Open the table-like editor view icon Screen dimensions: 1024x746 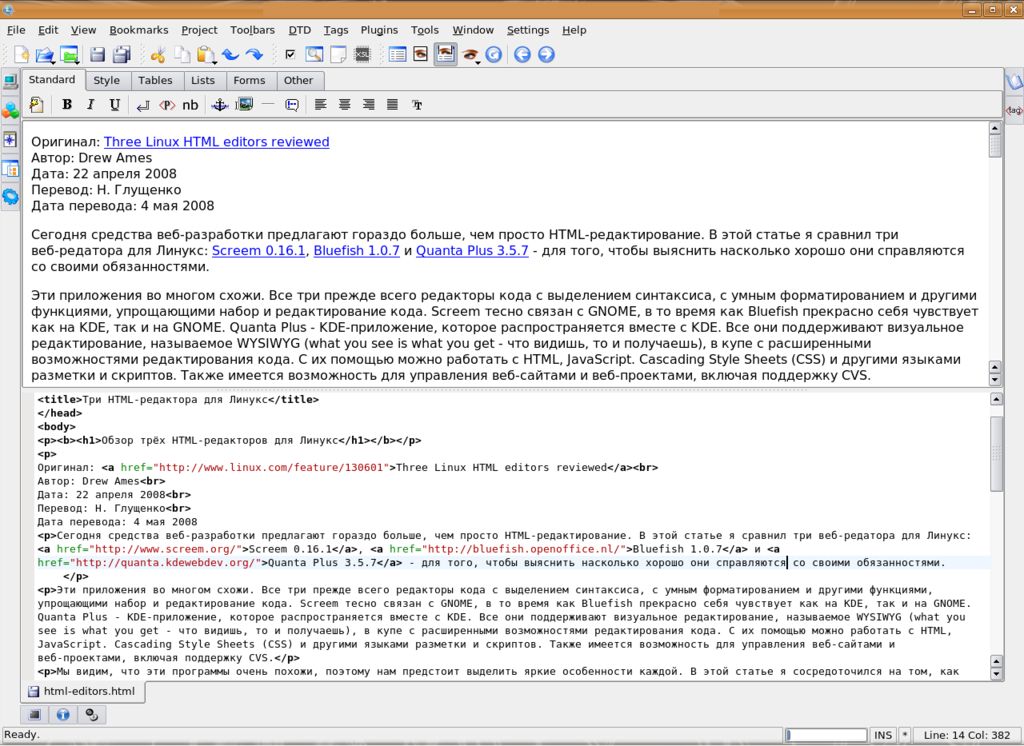point(397,54)
